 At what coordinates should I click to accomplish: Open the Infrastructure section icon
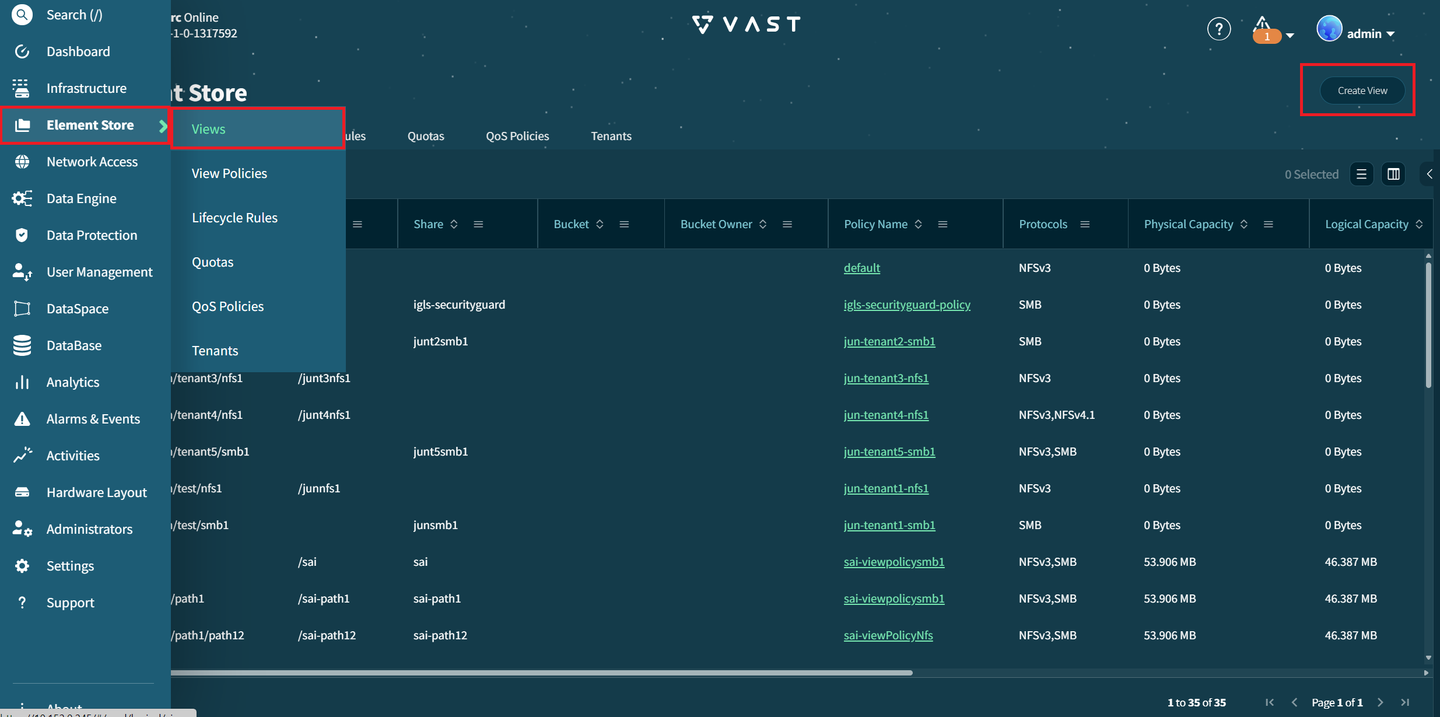coord(22,88)
